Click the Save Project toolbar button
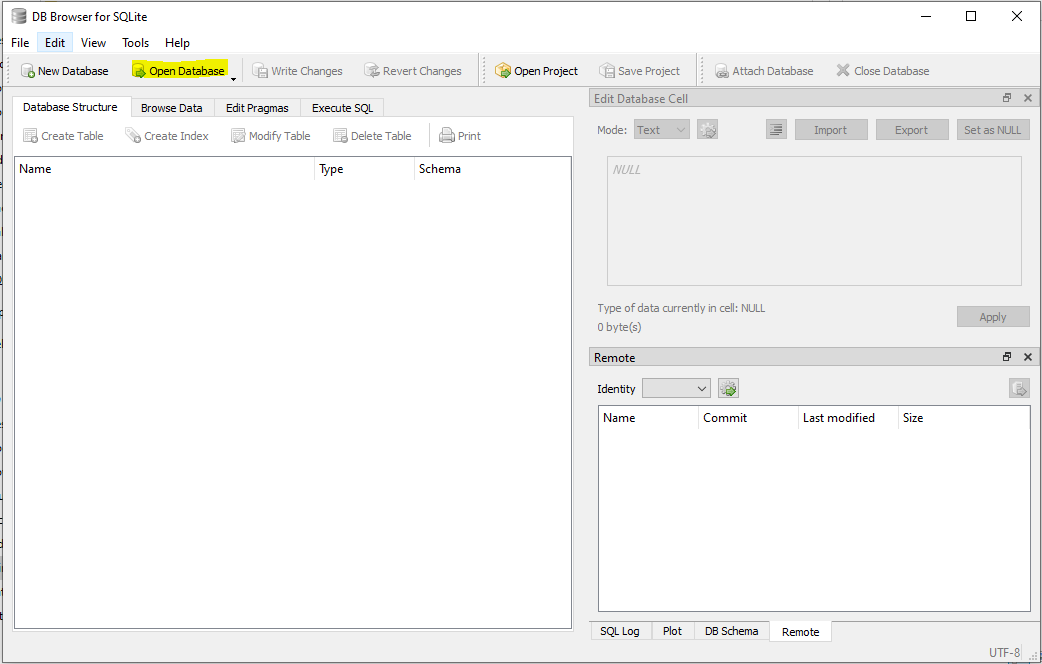Image resolution: width=1042 pixels, height=664 pixels. tap(639, 70)
